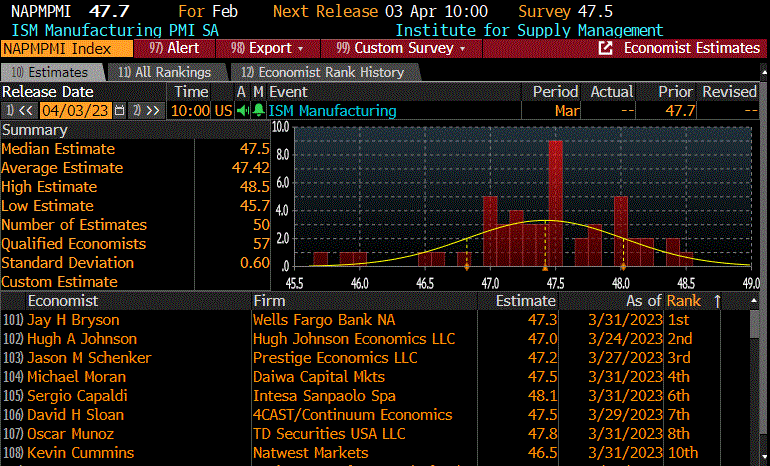
Task: Switch to the Estimates tab
Action: (x=50, y=72)
